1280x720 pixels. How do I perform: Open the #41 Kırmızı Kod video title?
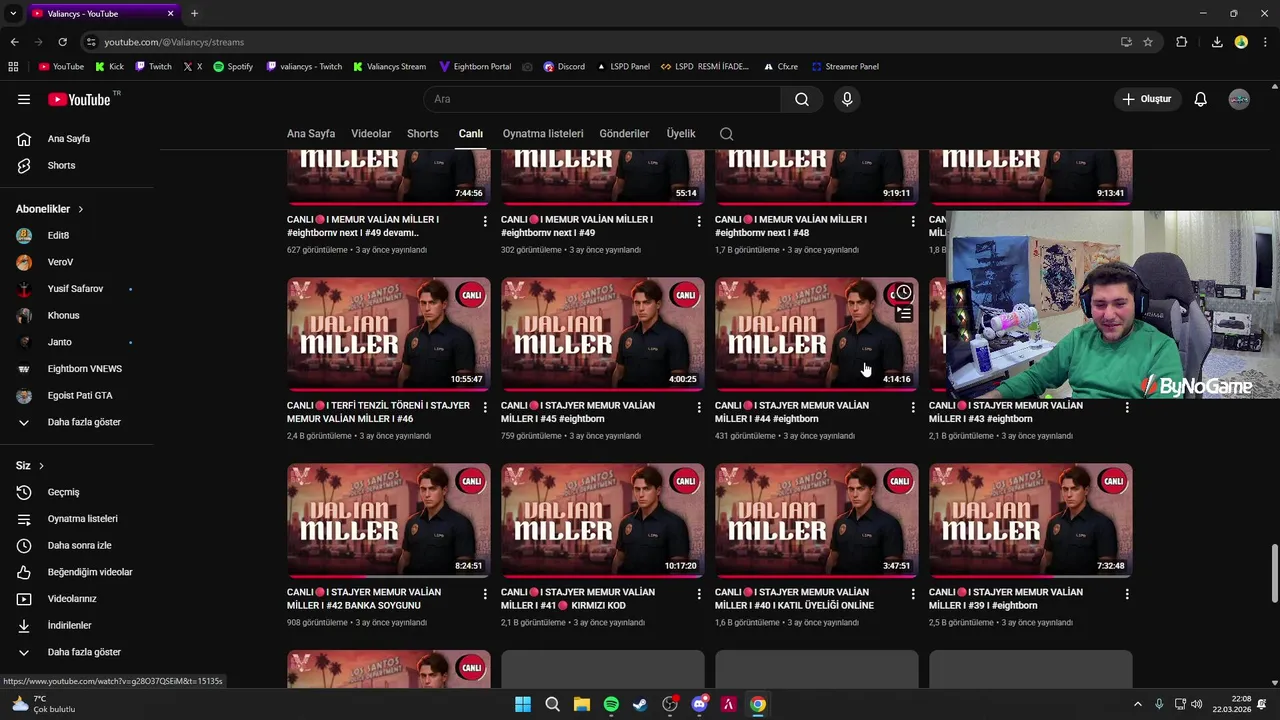(x=578, y=599)
